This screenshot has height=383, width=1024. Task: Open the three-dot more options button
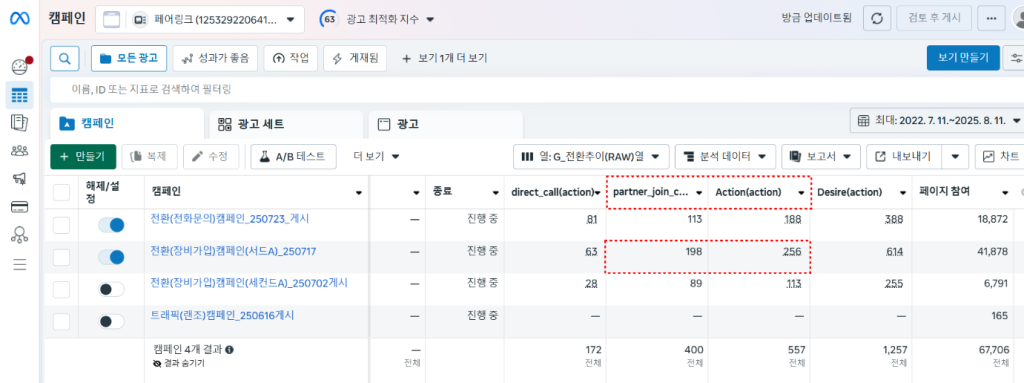[991, 18]
